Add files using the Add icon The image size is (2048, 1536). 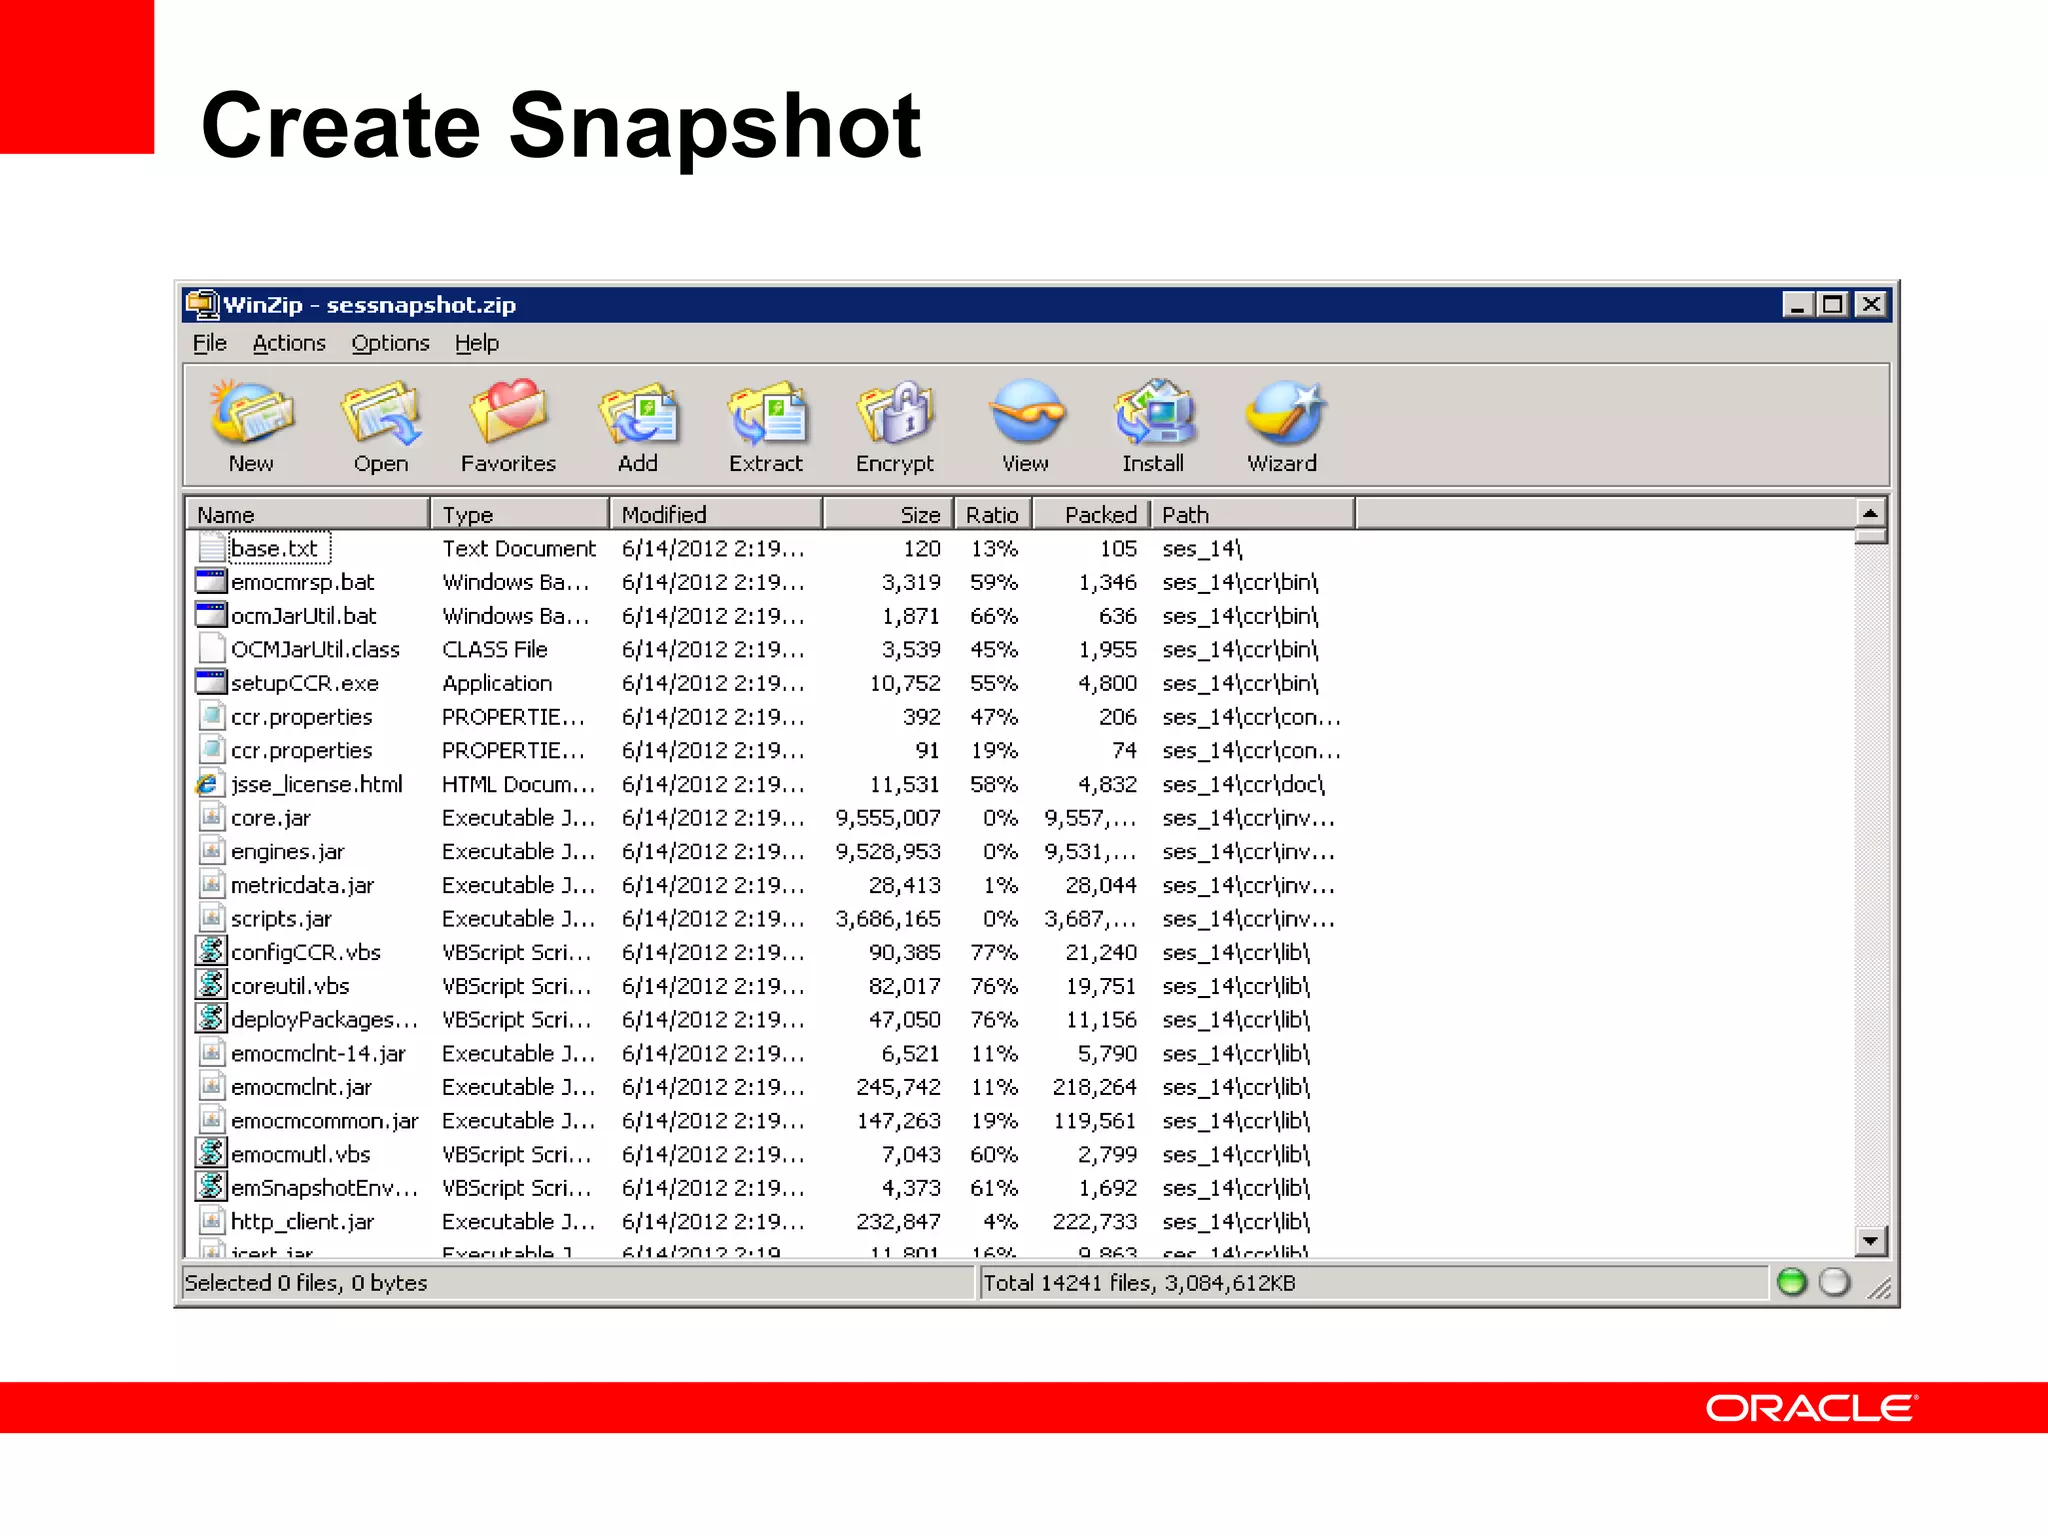coord(638,411)
